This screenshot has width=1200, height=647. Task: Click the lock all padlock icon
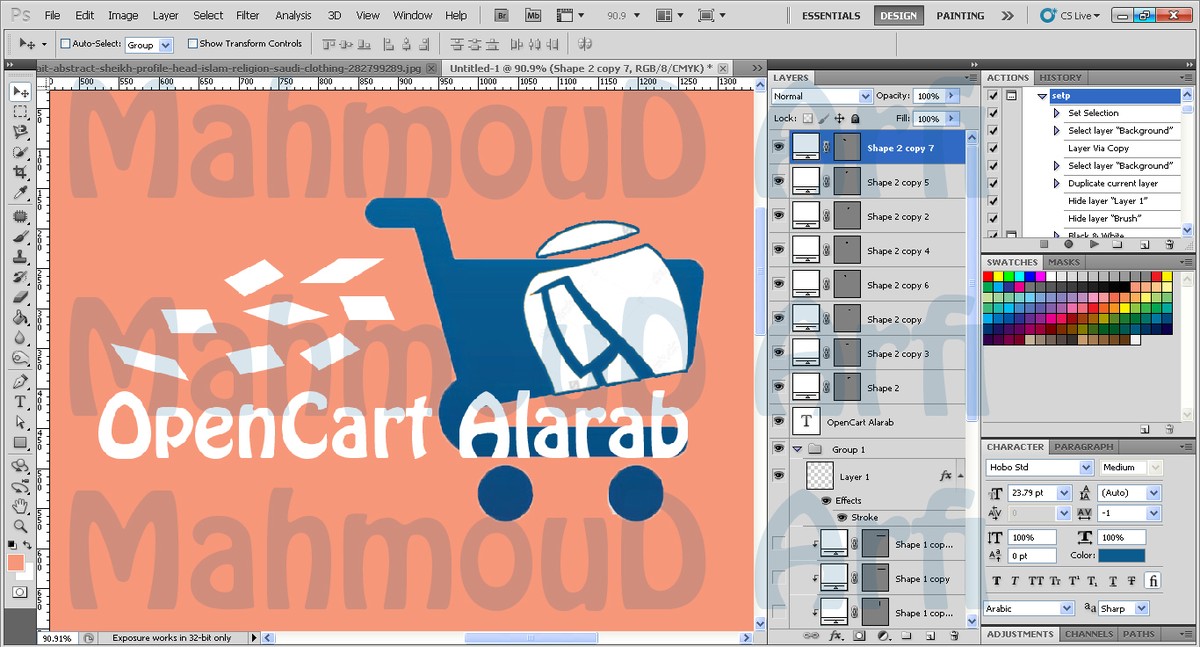[x=855, y=119]
